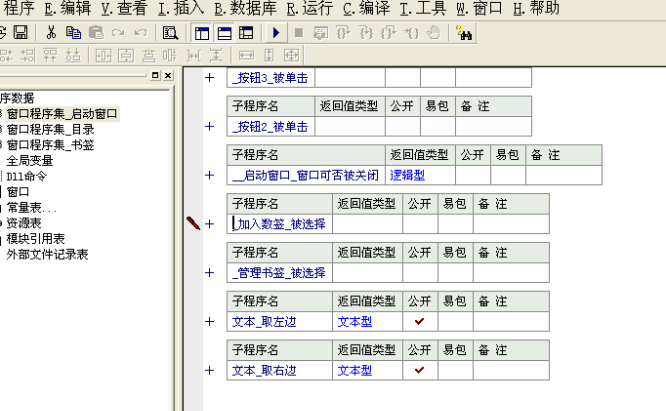Toggle the bottom status panel layout icon
Image resolution: width=666 pixels, height=411 pixels.
(224, 33)
